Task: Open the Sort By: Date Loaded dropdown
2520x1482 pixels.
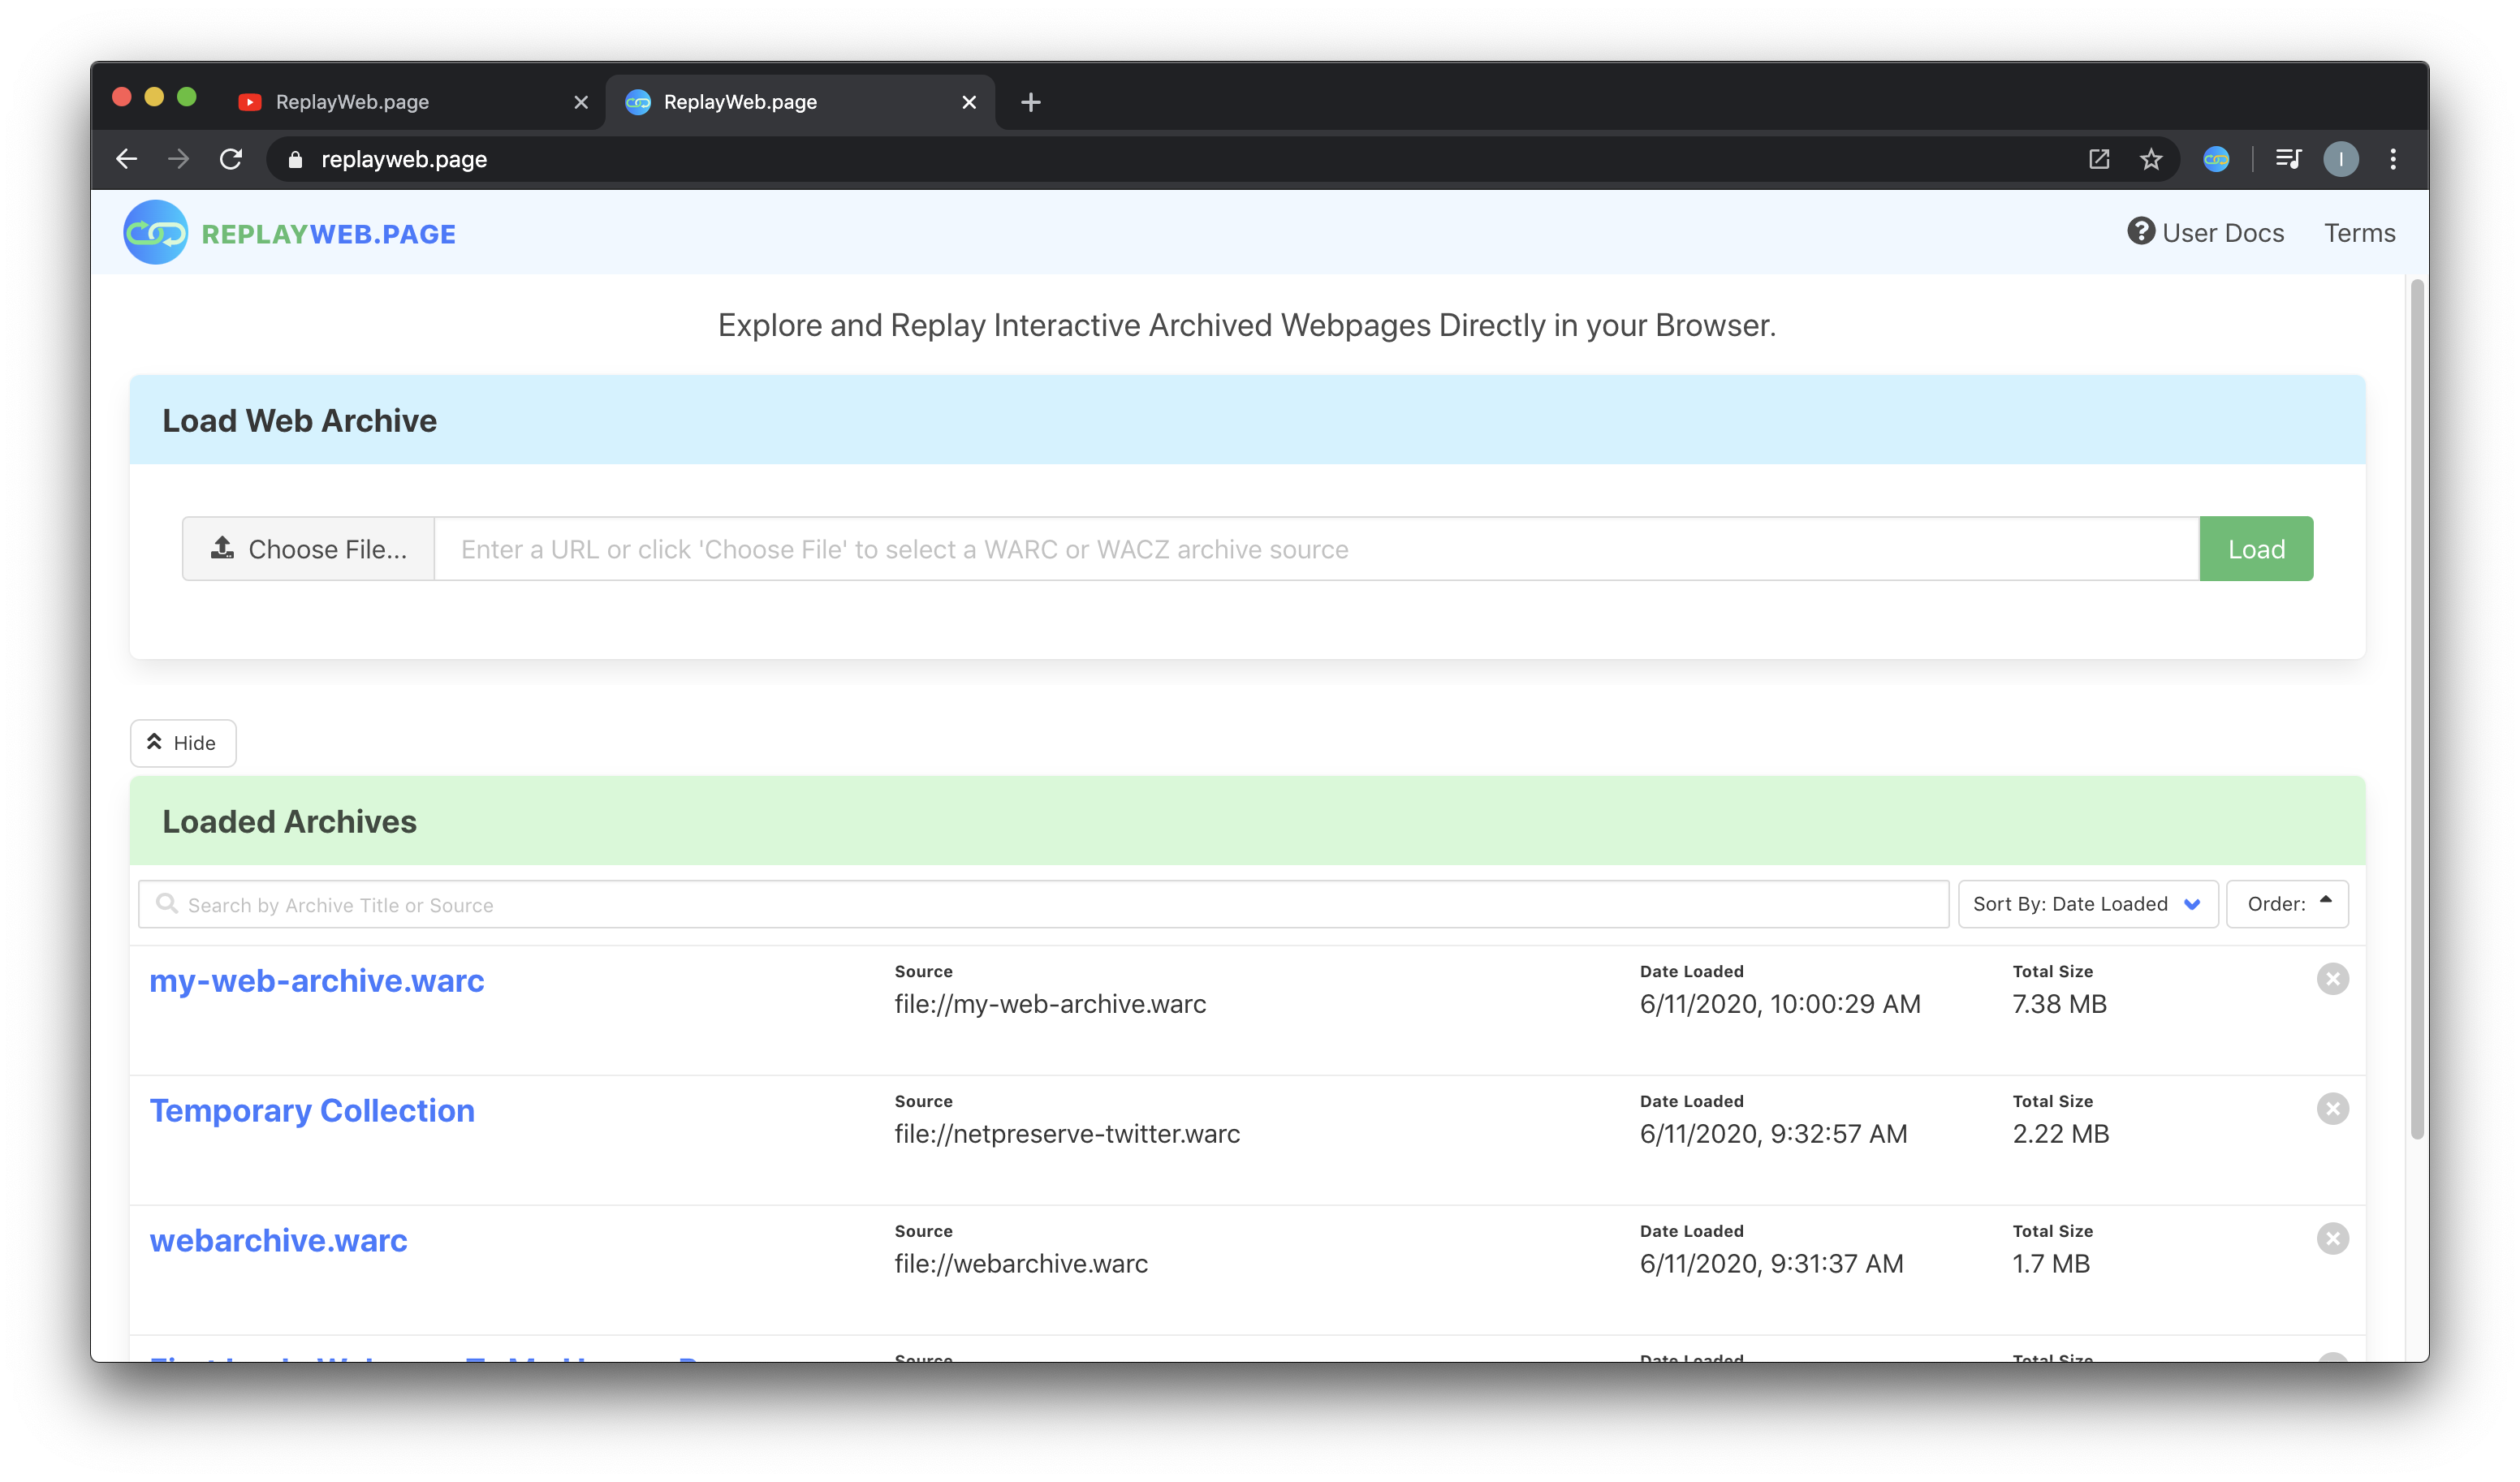Action: click(2088, 904)
